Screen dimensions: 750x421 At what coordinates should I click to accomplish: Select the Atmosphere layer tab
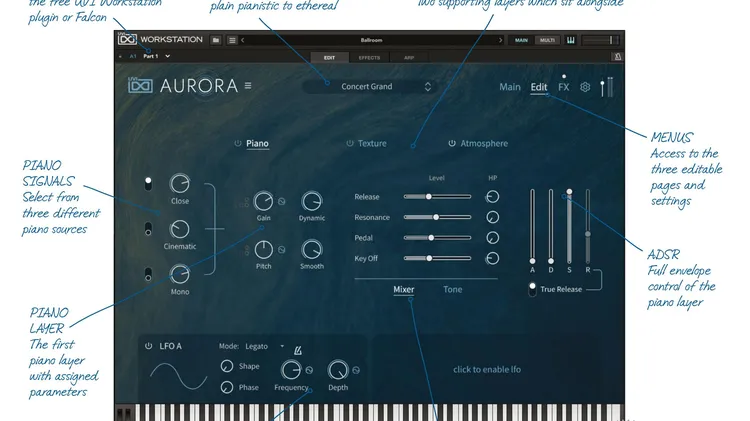click(484, 144)
